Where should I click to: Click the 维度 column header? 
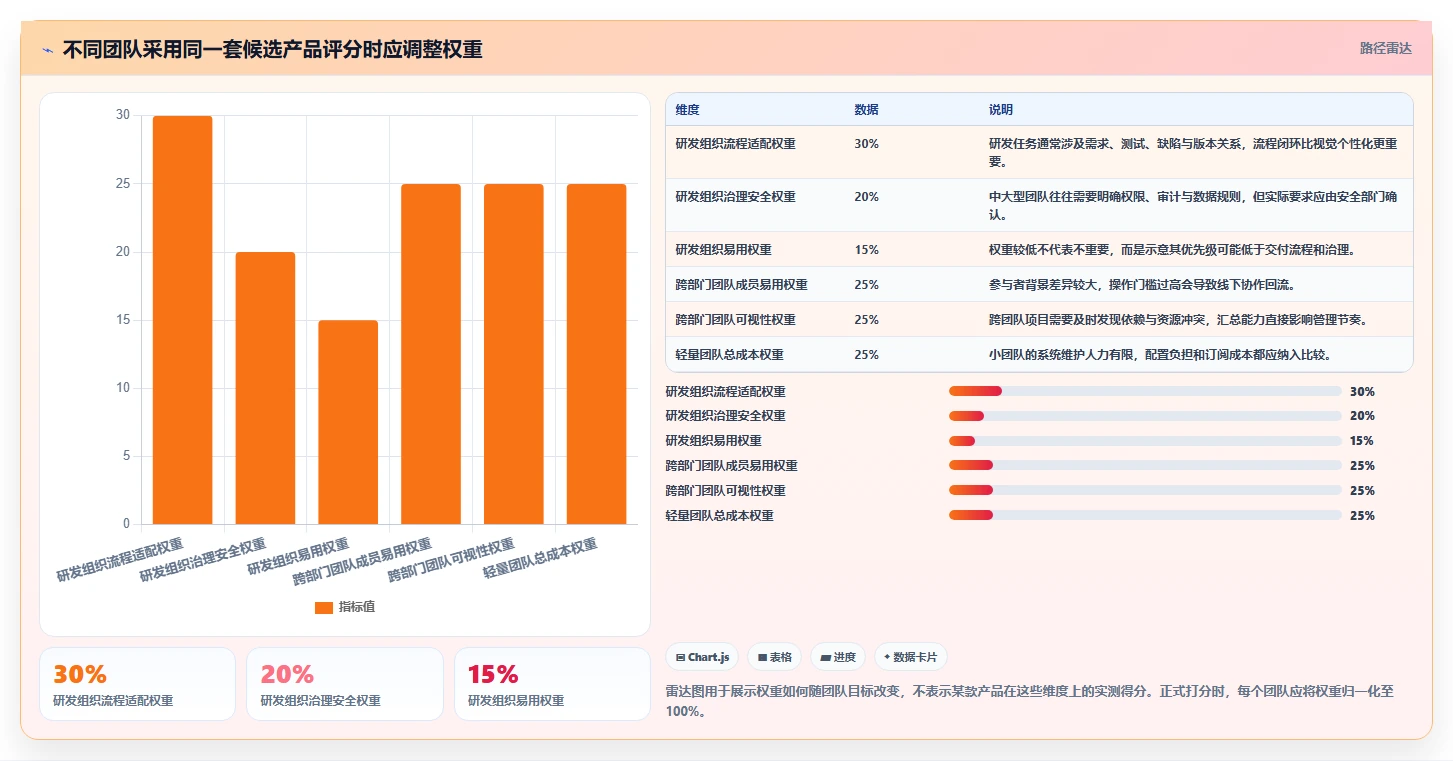pyautogui.click(x=688, y=110)
